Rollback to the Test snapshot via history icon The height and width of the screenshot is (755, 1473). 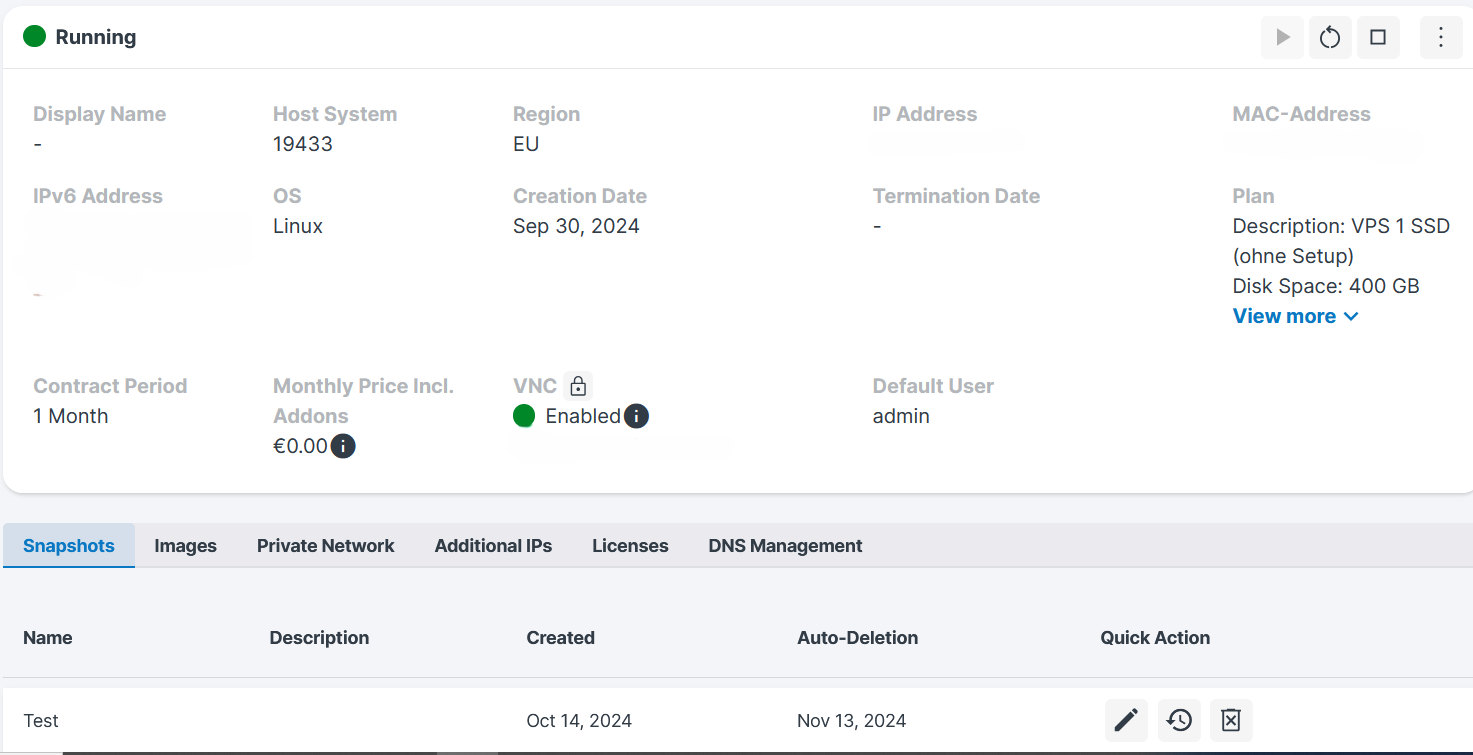point(1179,720)
